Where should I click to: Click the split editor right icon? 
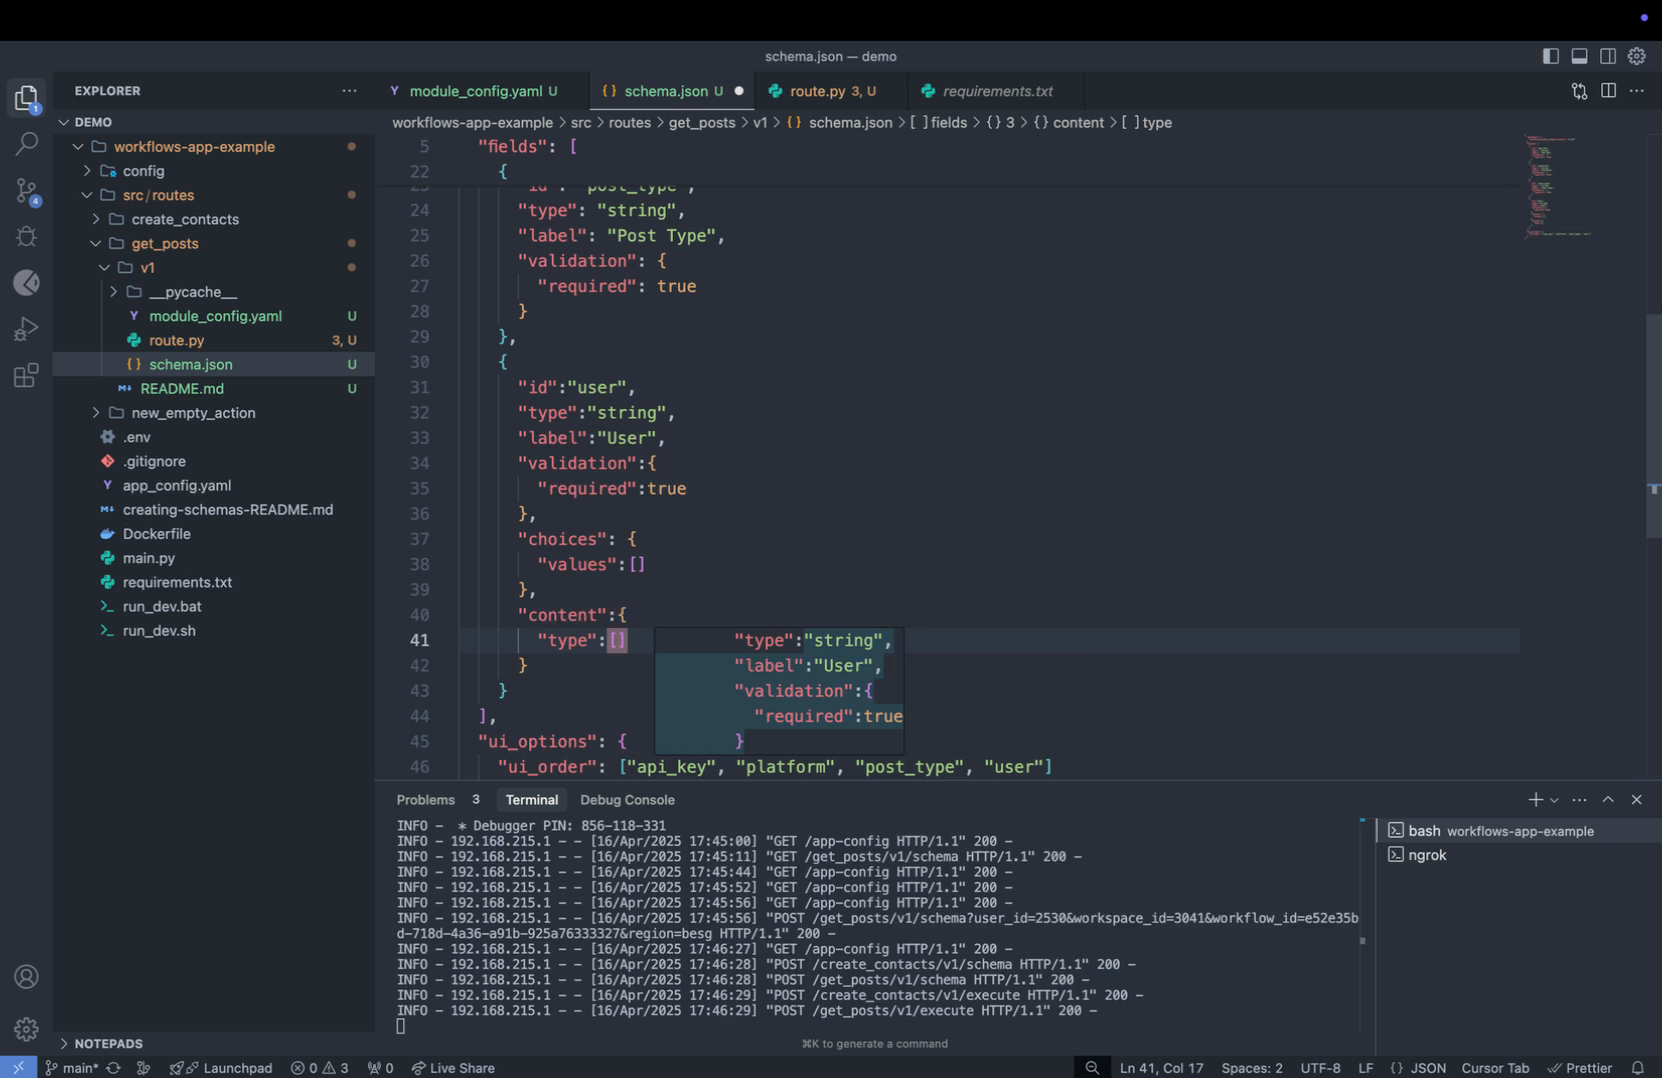[x=1608, y=91]
